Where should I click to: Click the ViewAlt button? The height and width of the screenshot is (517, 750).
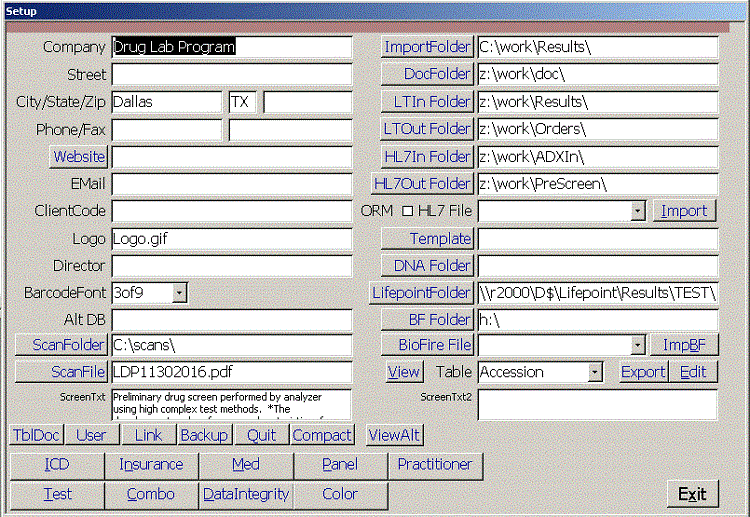pyautogui.click(x=394, y=435)
